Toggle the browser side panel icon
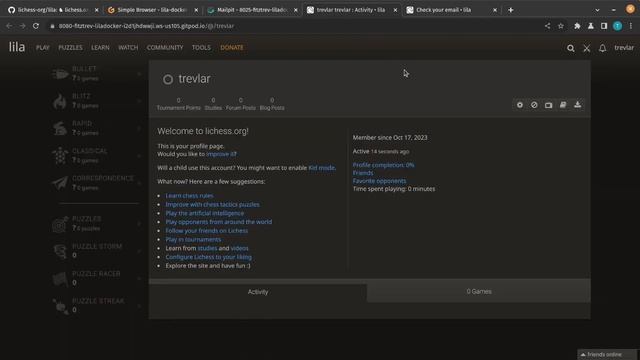The width and height of the screenshot is (640, 360). (604, 26)
